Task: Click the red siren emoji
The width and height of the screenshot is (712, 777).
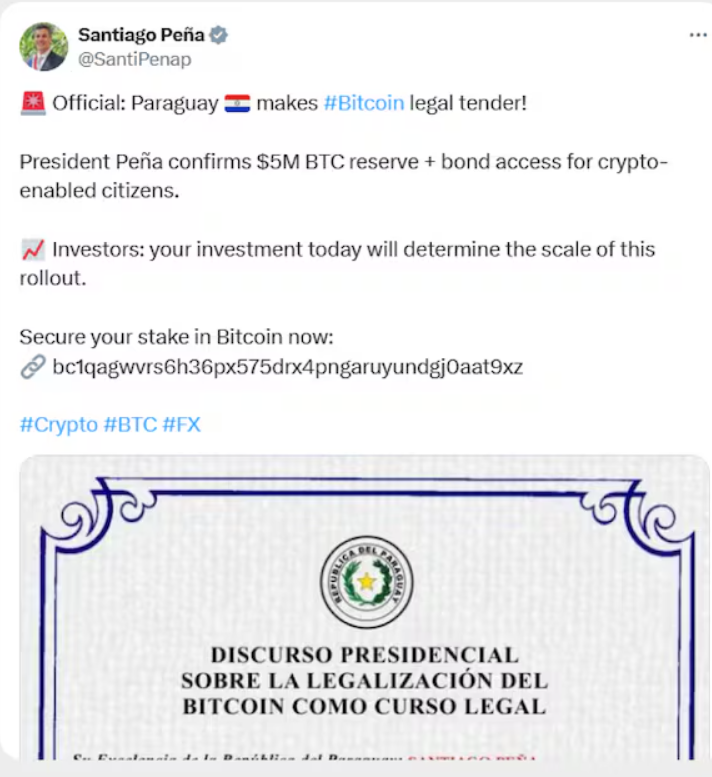Action: tap(32, 103)
